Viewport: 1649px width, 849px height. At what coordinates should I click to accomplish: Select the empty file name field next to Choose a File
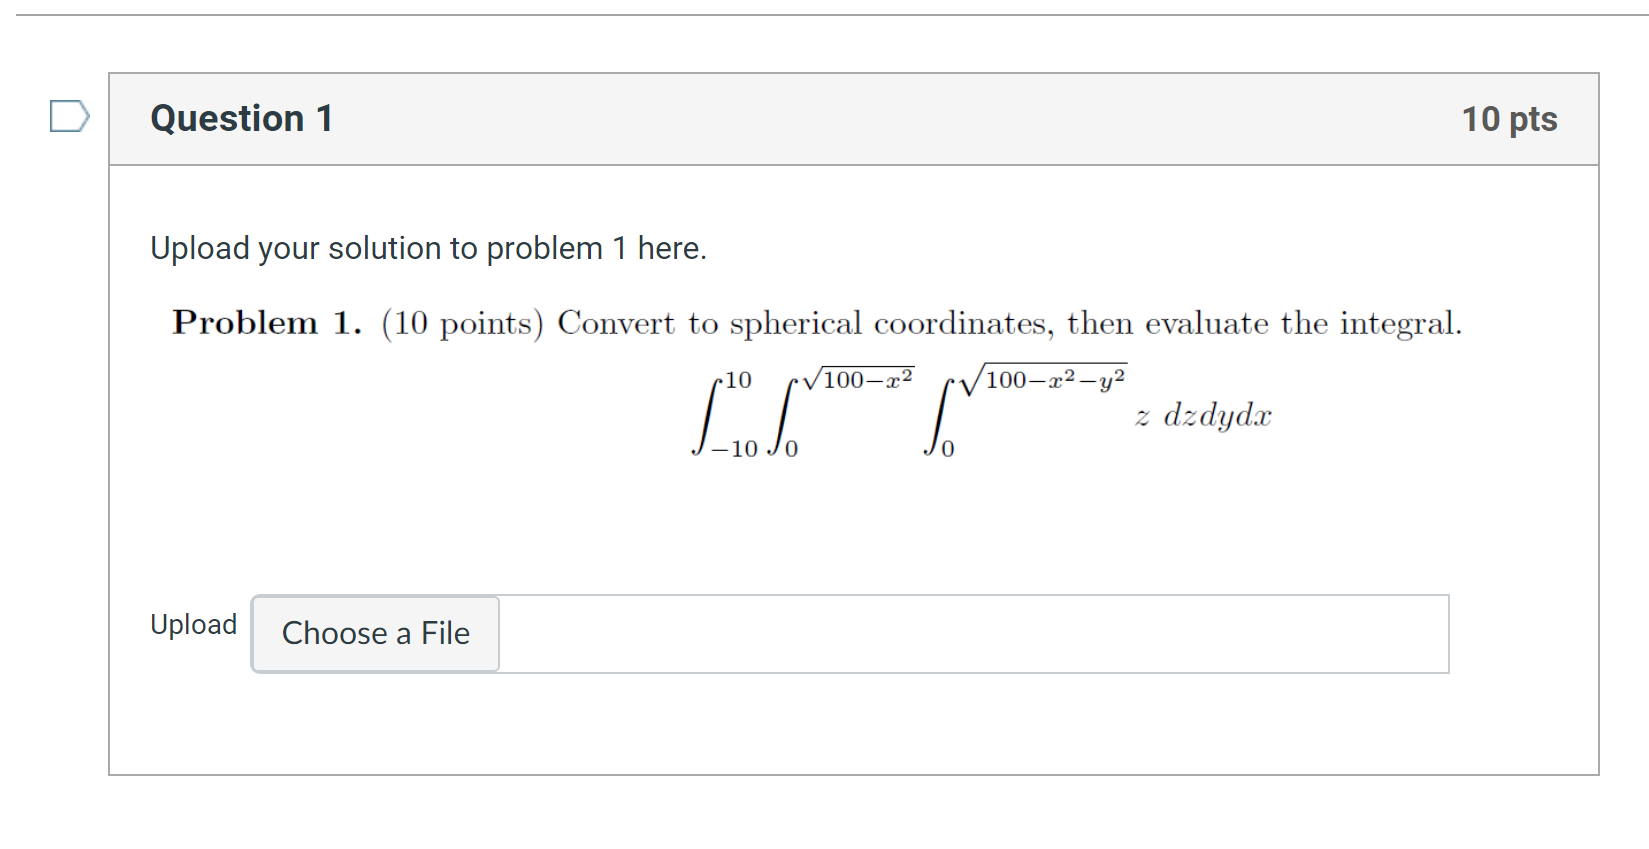pos(975,633)
